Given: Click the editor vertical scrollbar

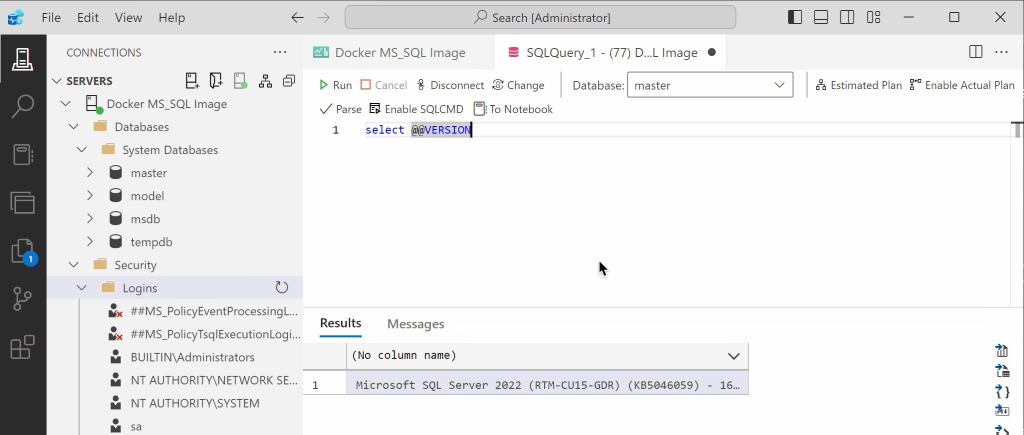Looking at the screenshot, I should click(x=1017, y=130).
